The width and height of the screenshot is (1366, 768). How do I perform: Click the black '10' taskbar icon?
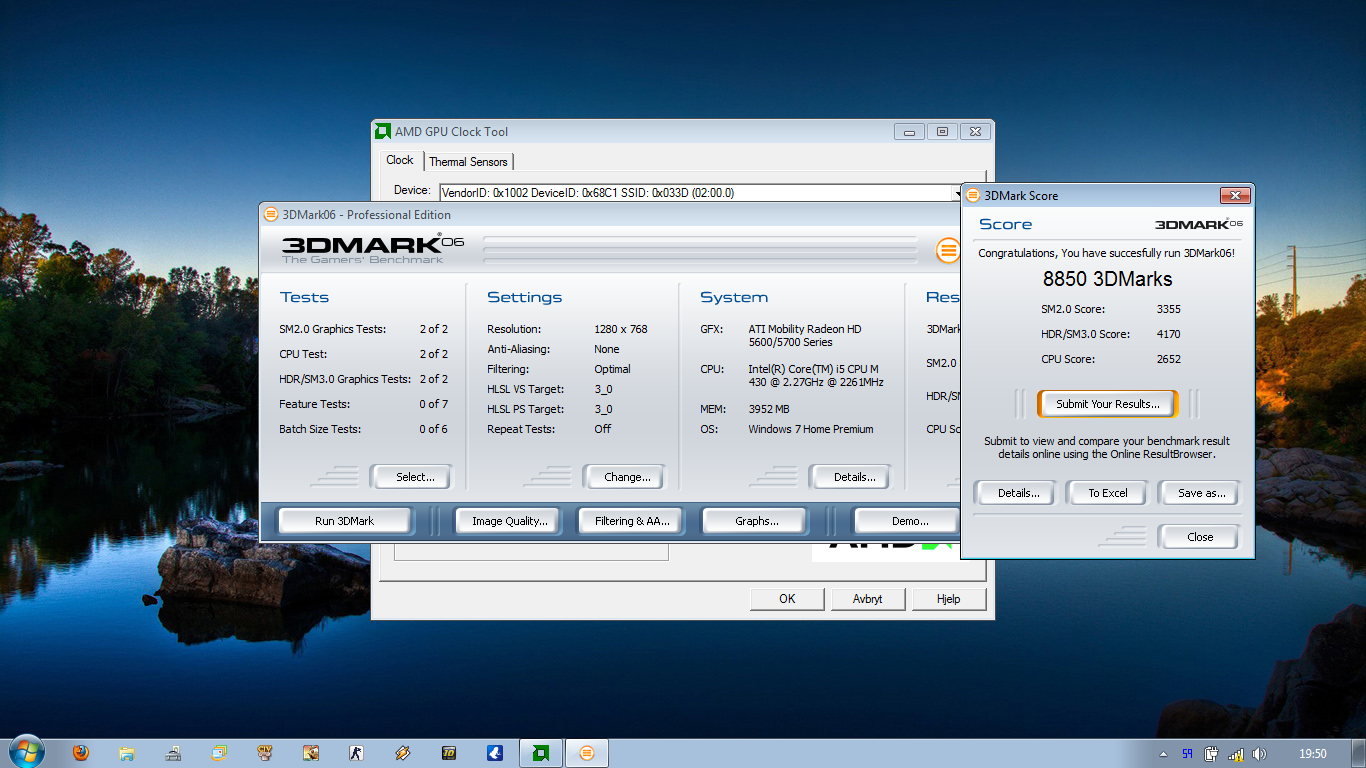point(449,753)
